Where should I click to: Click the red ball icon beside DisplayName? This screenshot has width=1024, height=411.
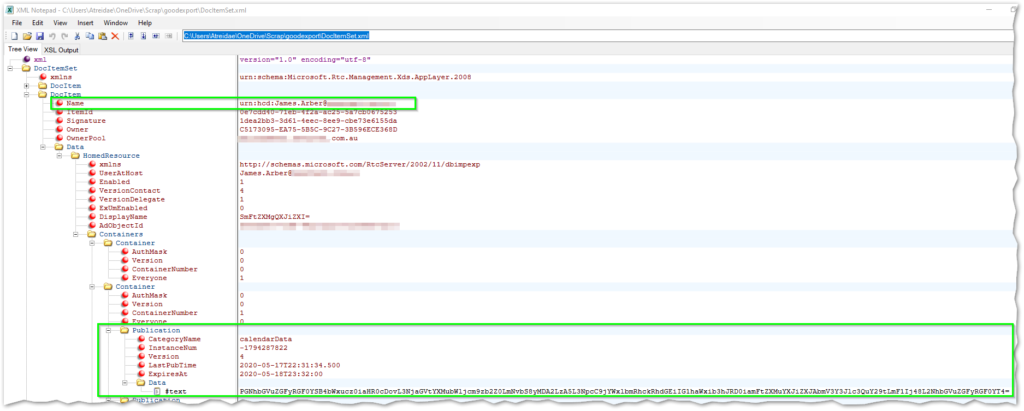[92, 216]
